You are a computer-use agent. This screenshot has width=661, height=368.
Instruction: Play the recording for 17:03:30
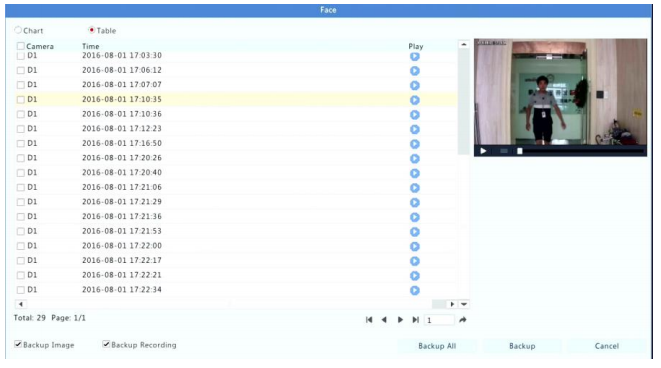point(415,56)
